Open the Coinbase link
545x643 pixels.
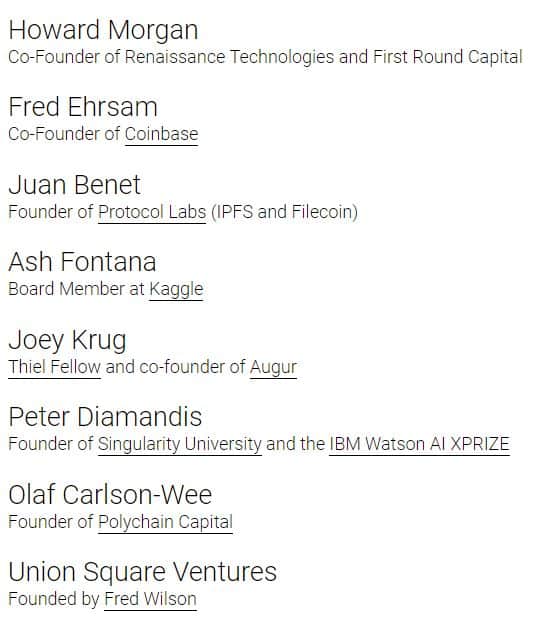pos(161,134)
